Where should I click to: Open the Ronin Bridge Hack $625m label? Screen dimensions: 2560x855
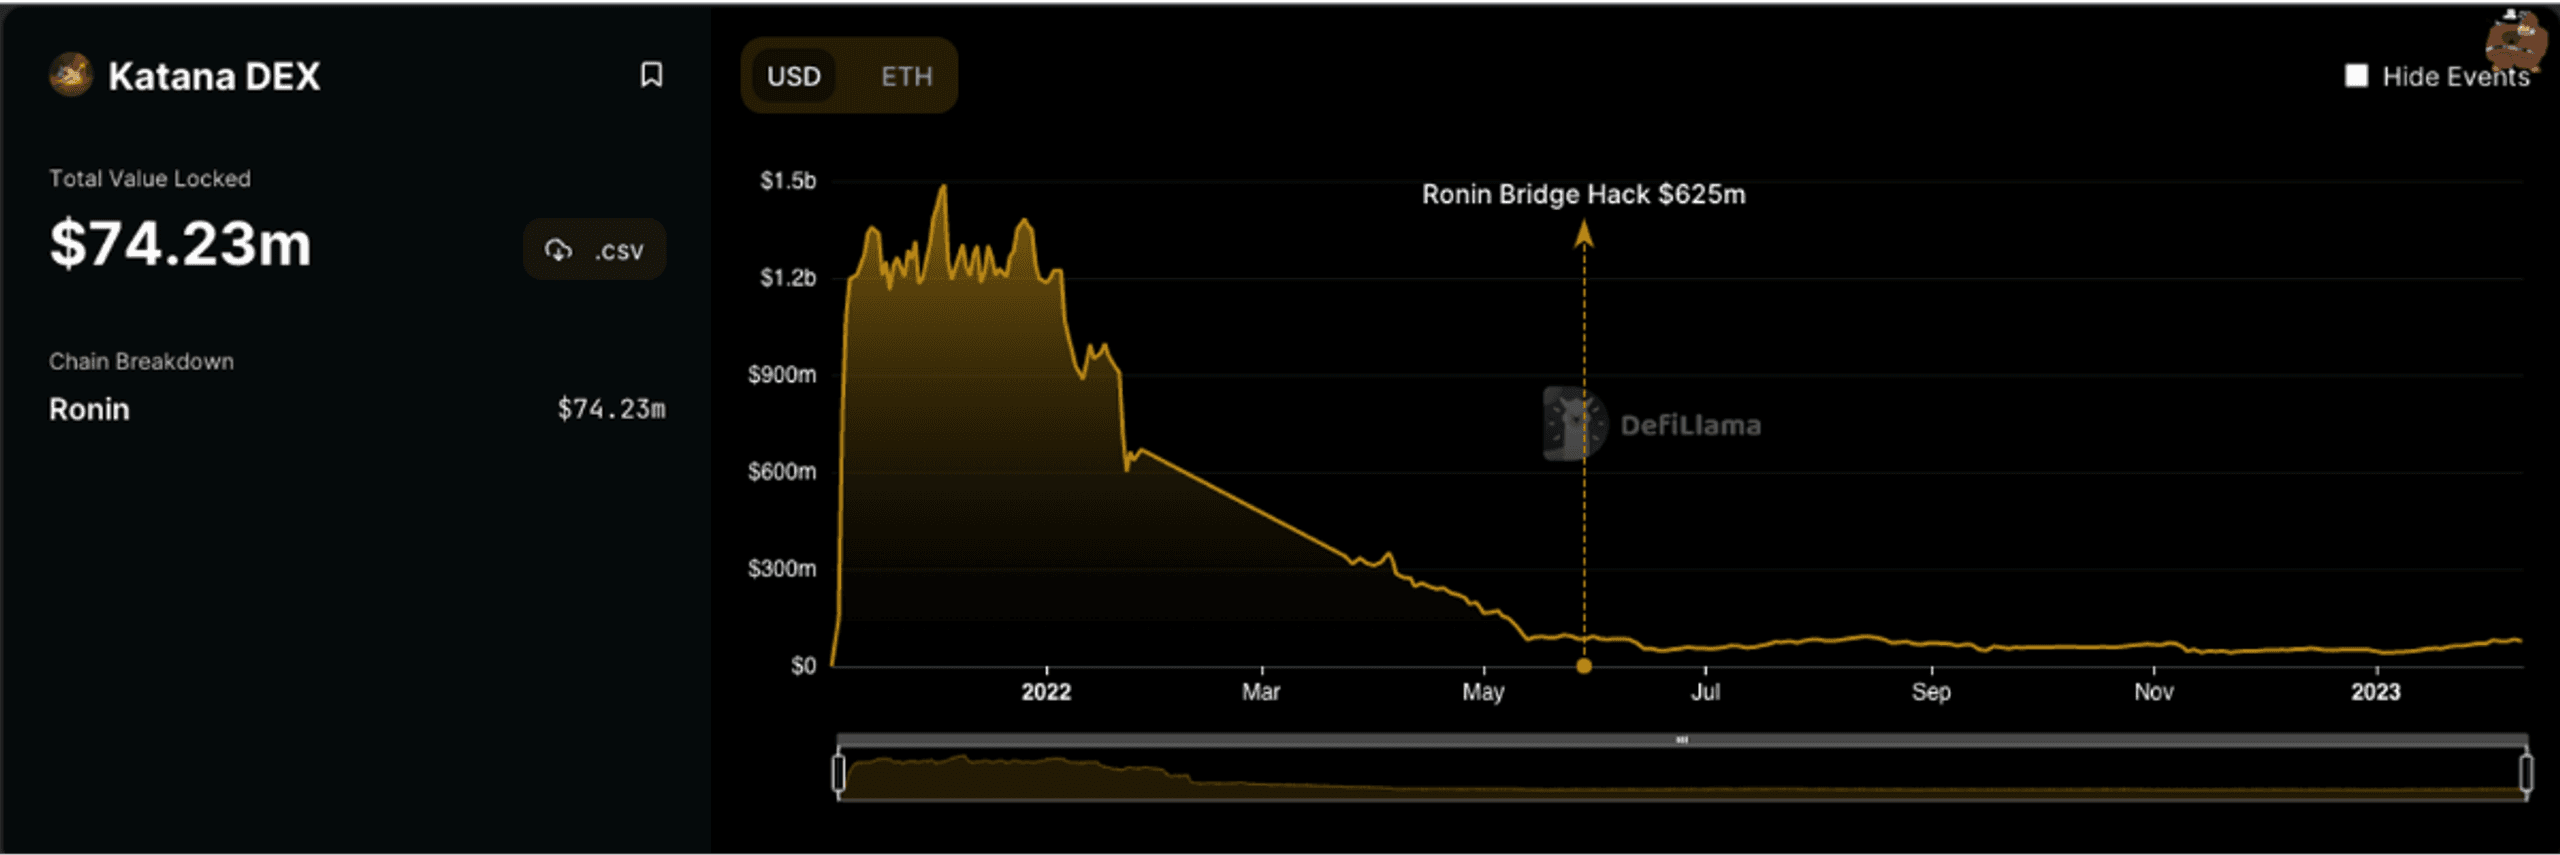(1583, 194)
